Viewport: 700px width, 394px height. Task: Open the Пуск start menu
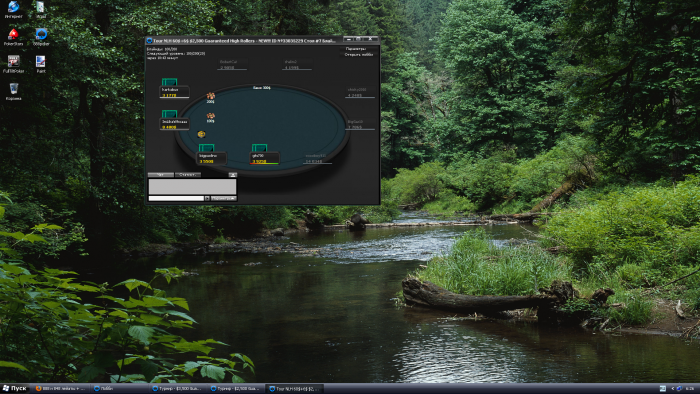coord(14,389)
